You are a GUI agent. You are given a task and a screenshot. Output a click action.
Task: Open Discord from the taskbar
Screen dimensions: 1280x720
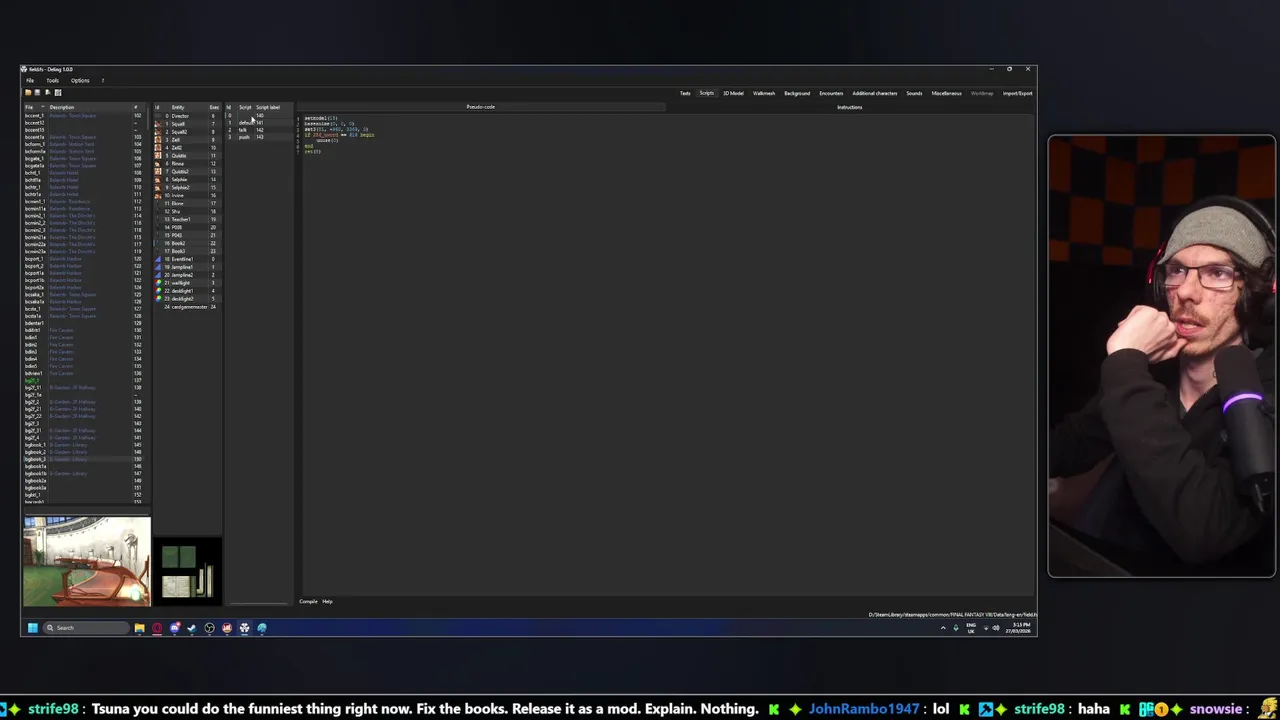(175, 628)
